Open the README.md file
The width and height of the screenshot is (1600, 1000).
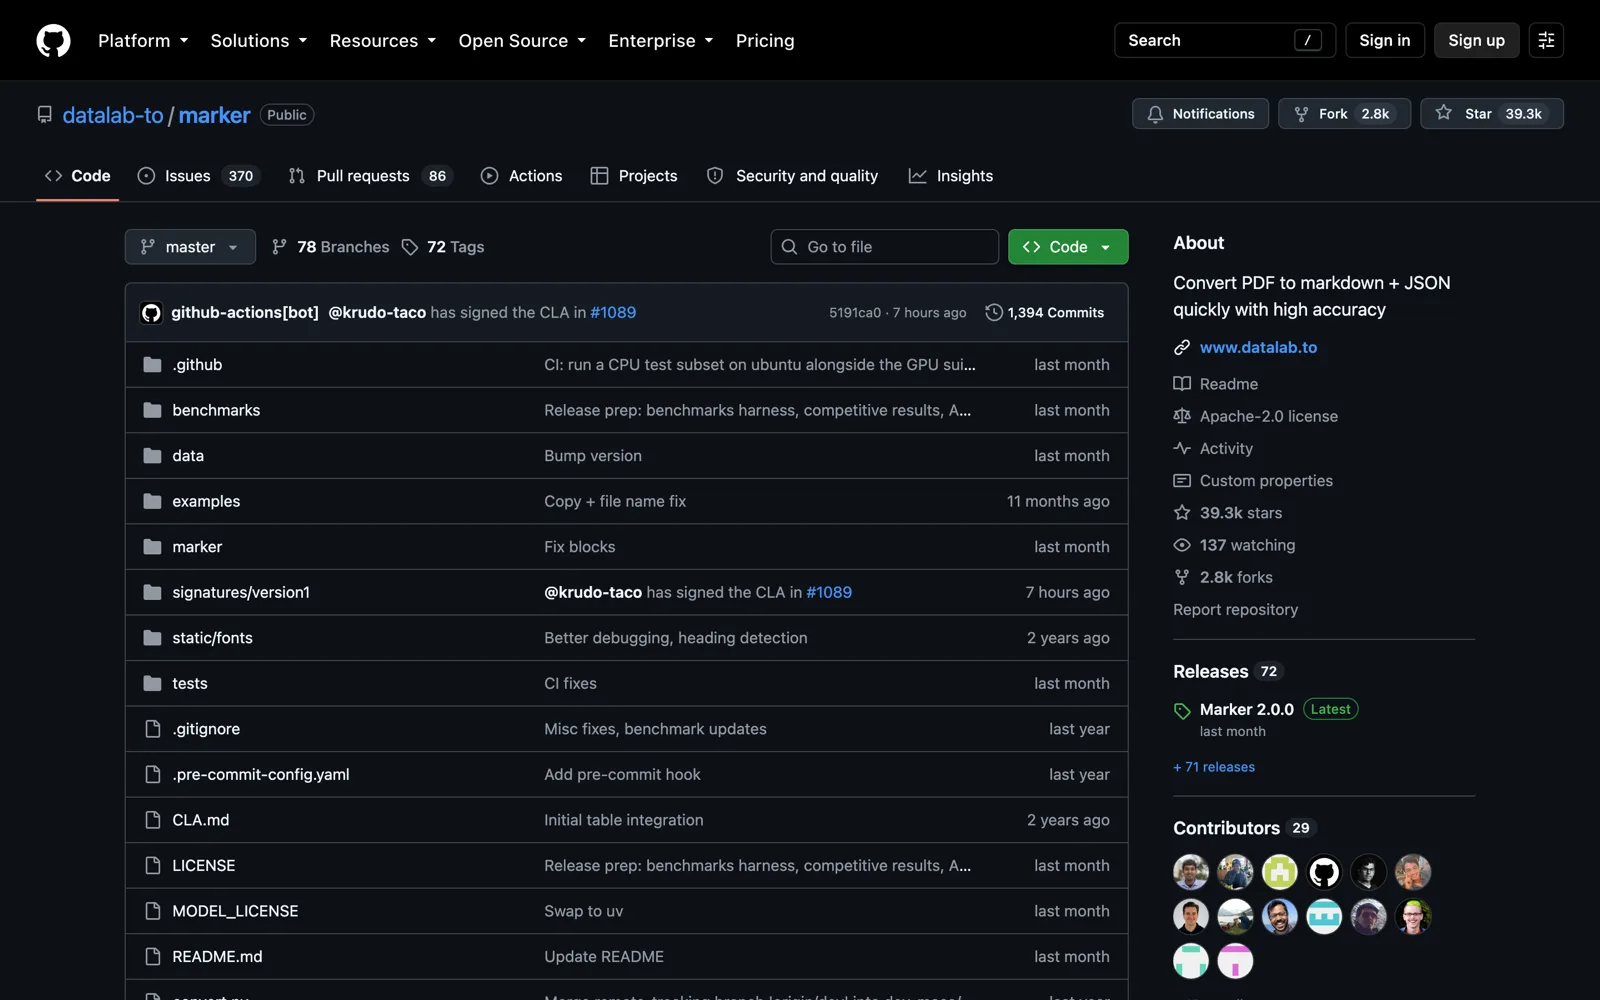tap(217, 957)
